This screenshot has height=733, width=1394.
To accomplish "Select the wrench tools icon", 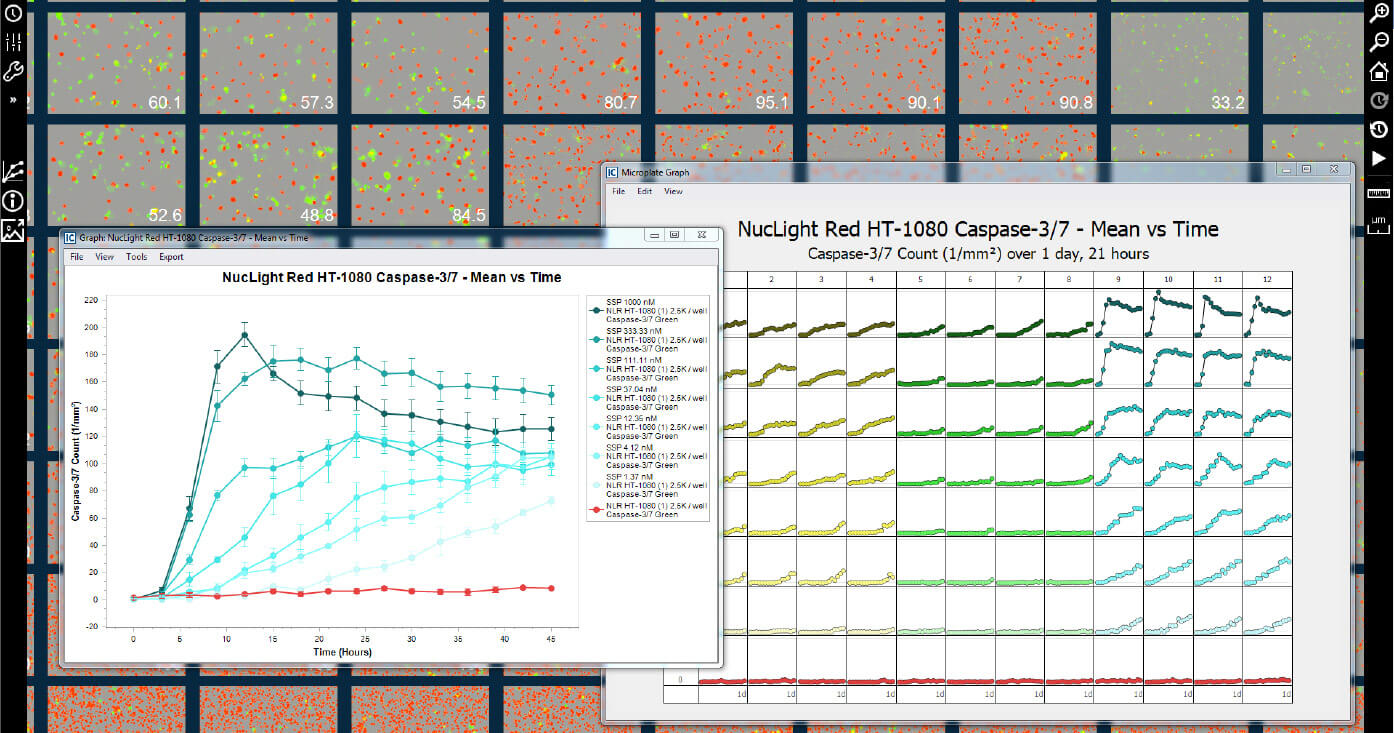I will pos(13,71).
